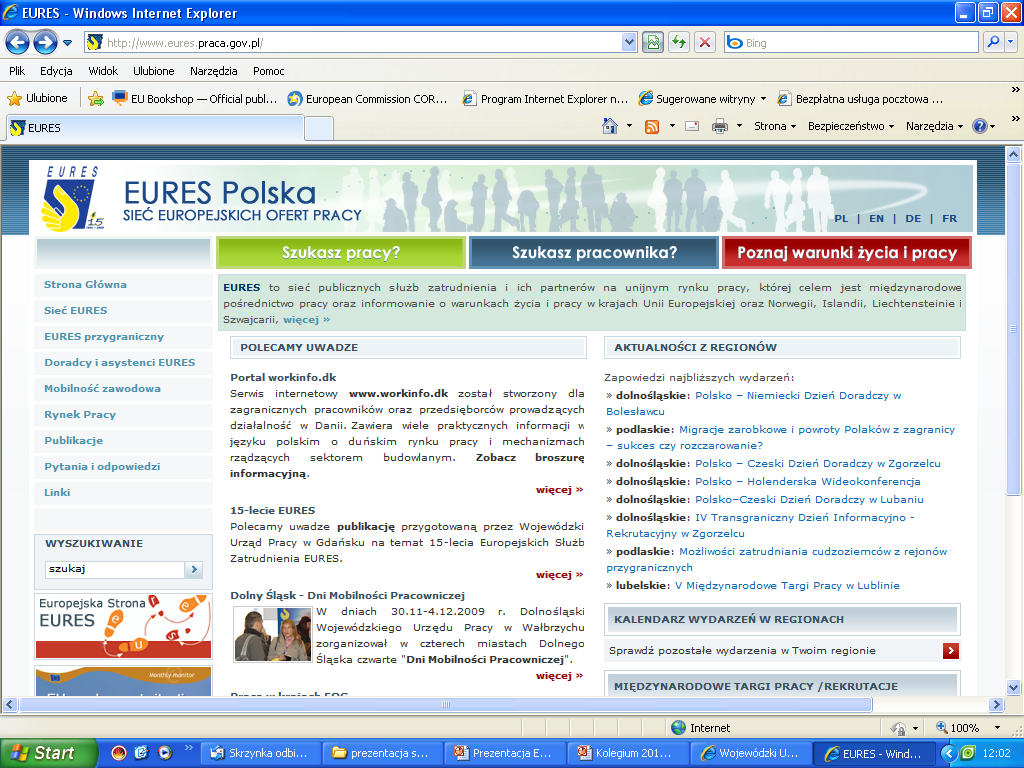Click the green Szukasz pracy? button
This screenshot has width=1024, height=768.
click(341, 253)
